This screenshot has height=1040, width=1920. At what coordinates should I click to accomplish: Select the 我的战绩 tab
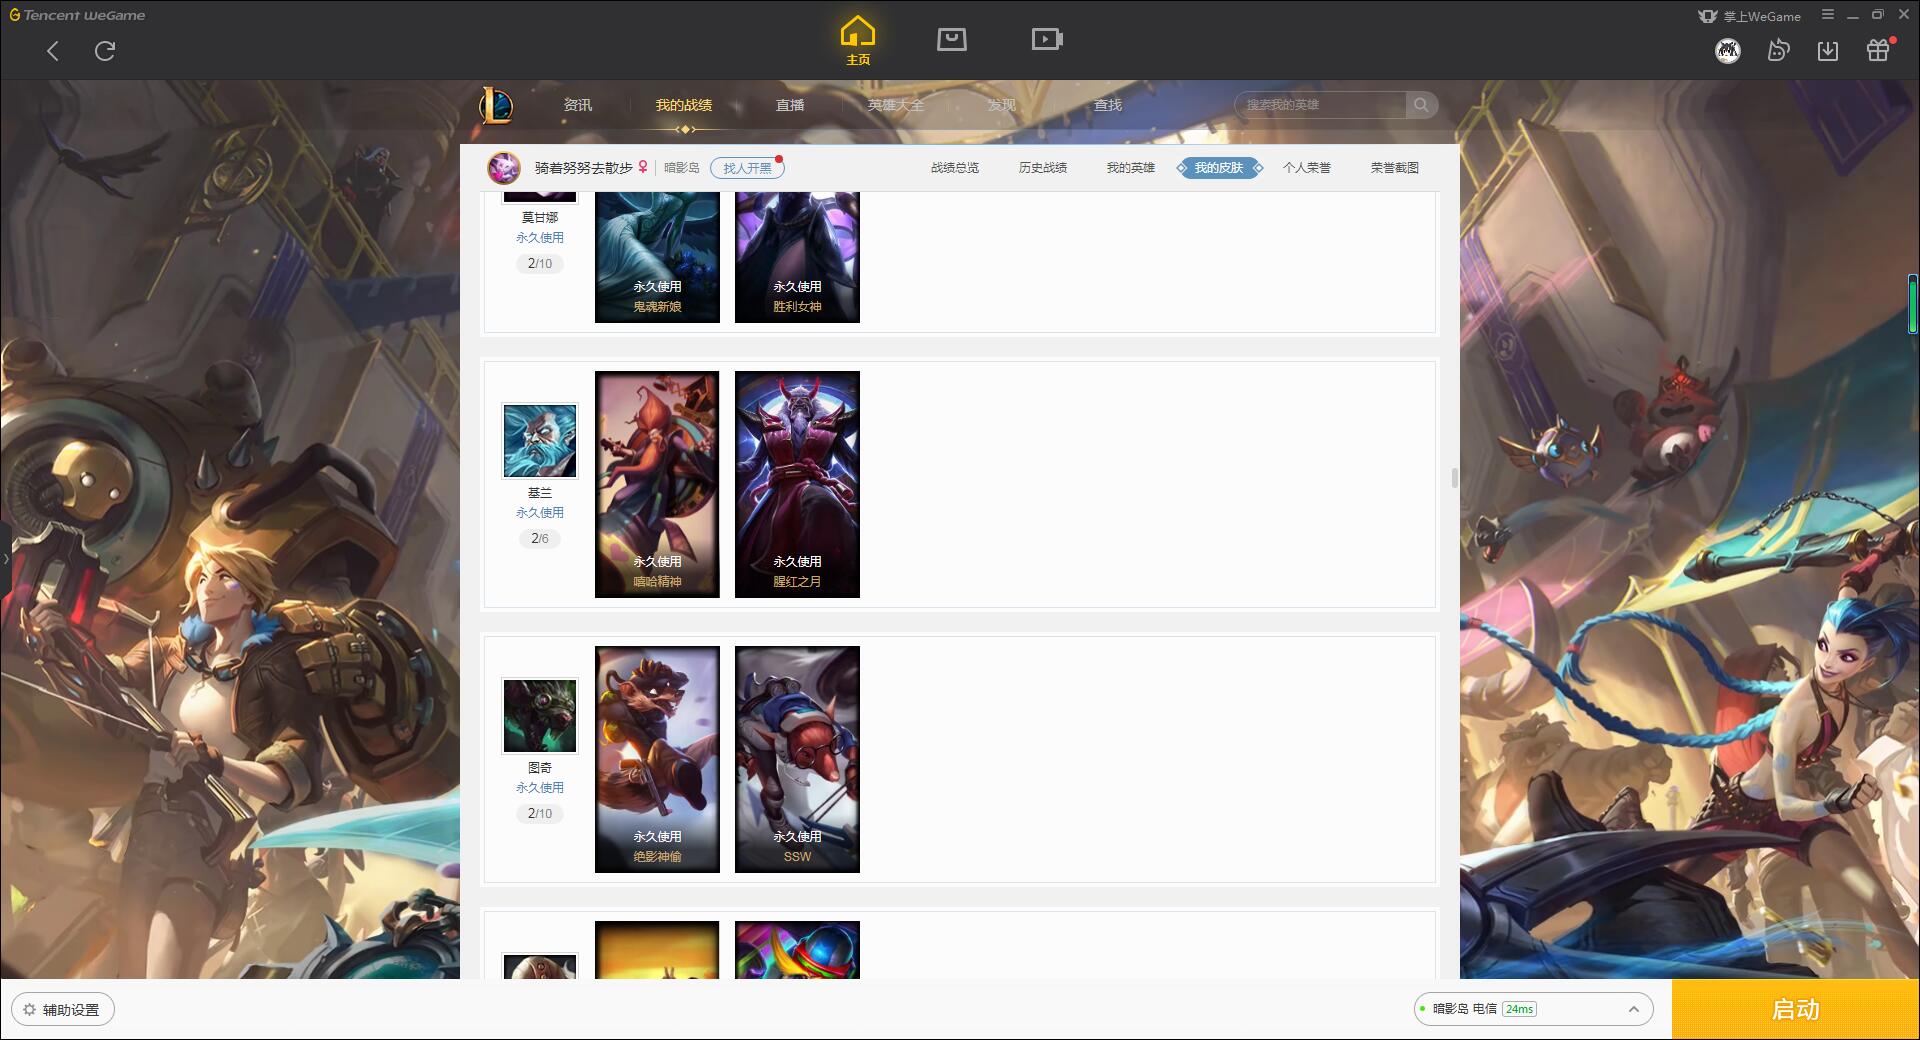[x=684, y=105]
